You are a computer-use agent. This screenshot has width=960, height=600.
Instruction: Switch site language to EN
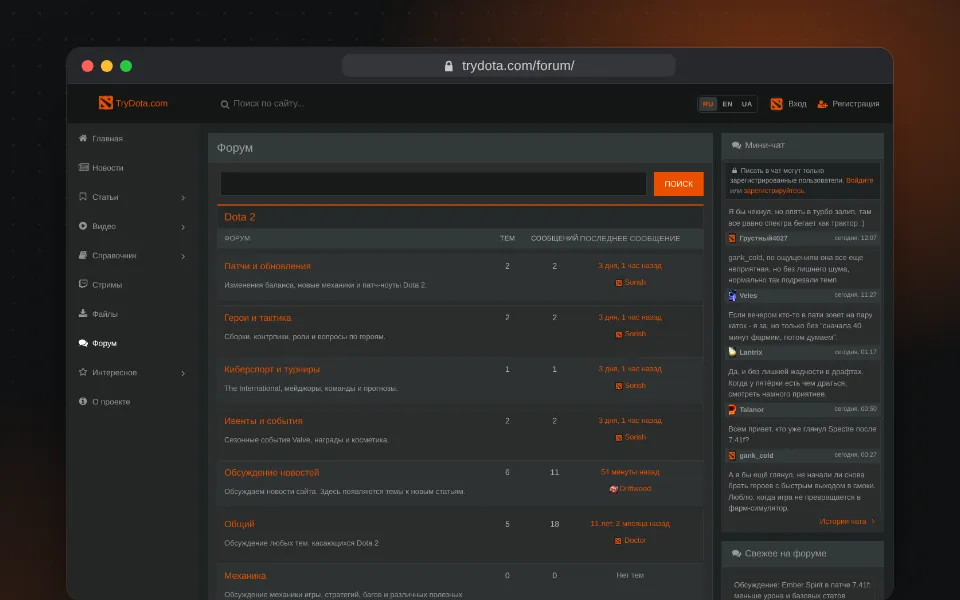click(x=727, y=104)
